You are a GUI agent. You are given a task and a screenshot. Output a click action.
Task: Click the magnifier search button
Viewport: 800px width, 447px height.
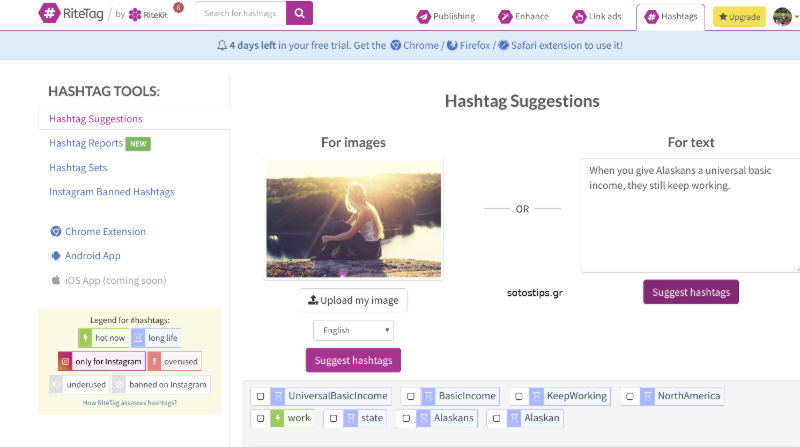(299, 13)
